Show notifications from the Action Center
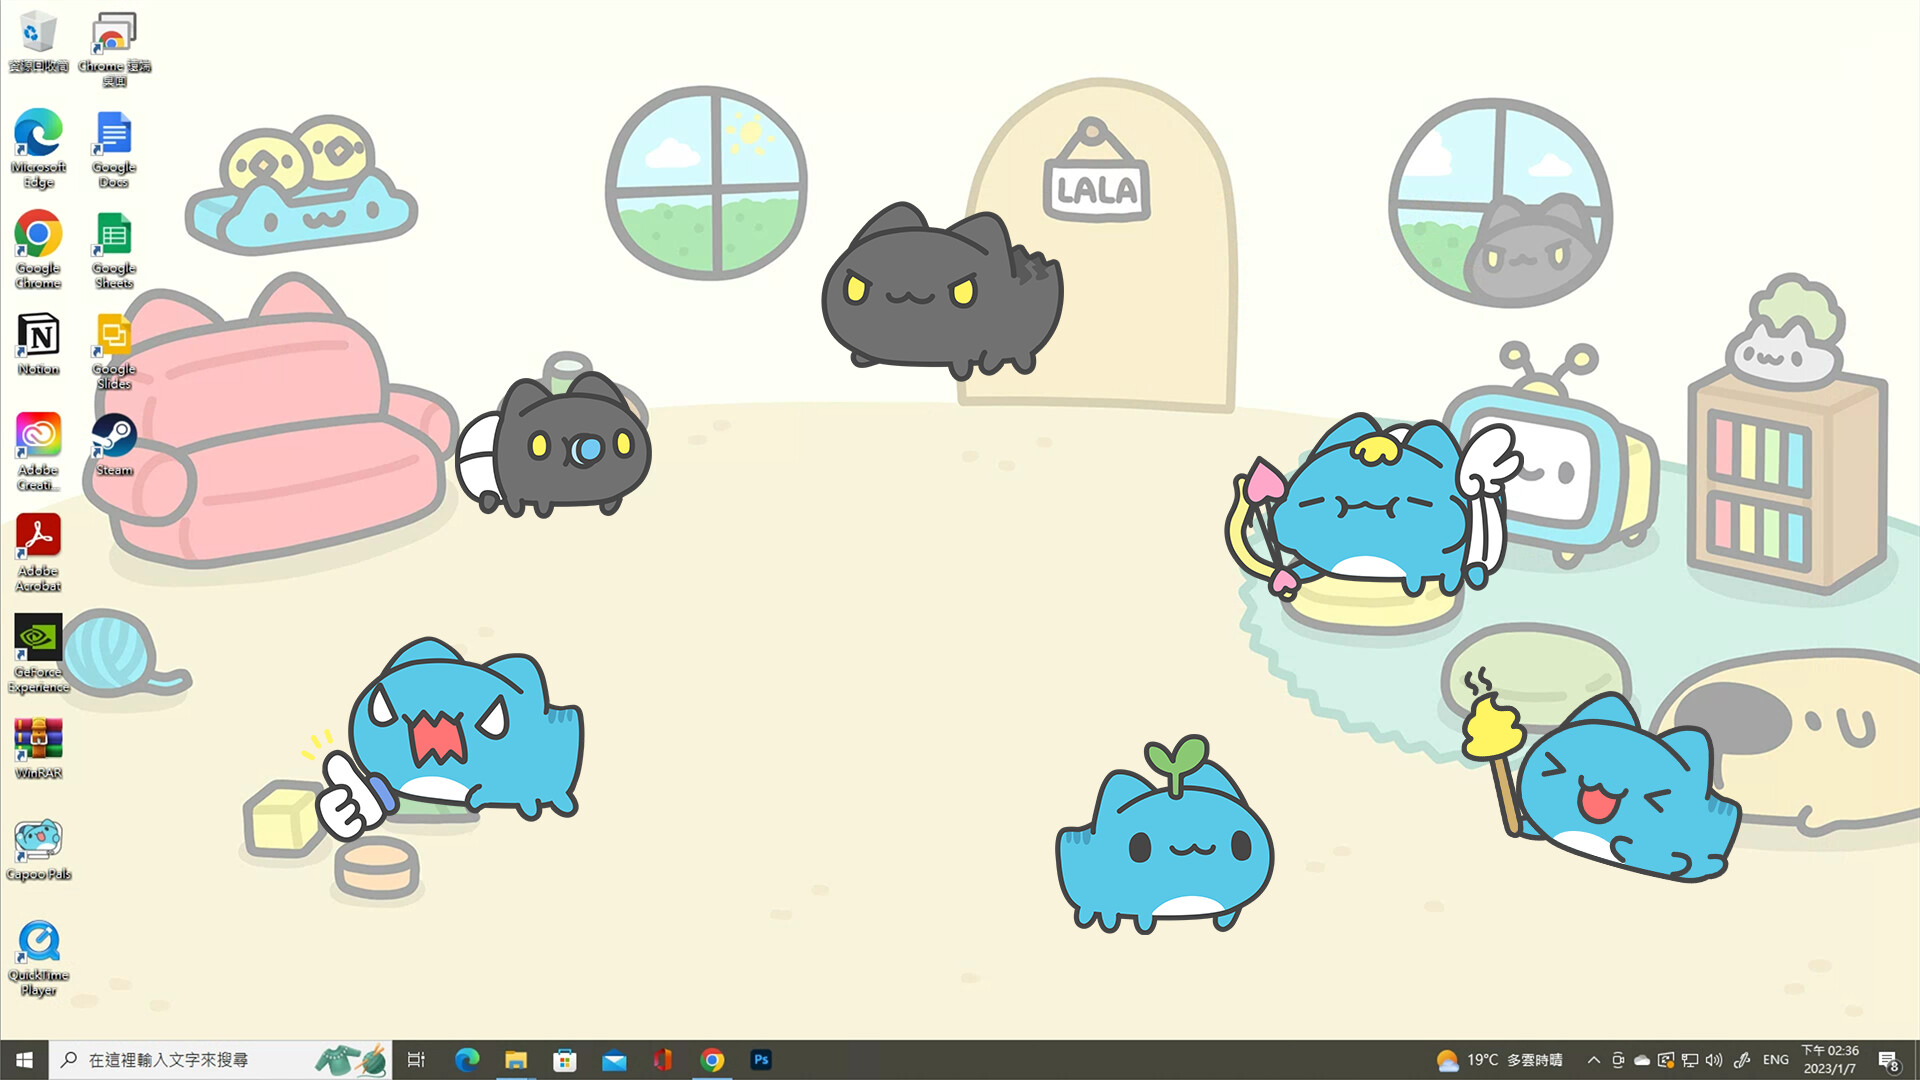1920x1080 pixels. coord(1889,1059)
